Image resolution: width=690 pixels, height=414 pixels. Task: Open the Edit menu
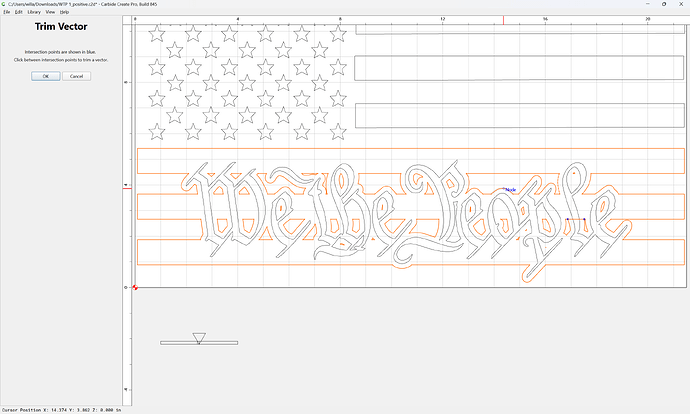click(18, 12)
